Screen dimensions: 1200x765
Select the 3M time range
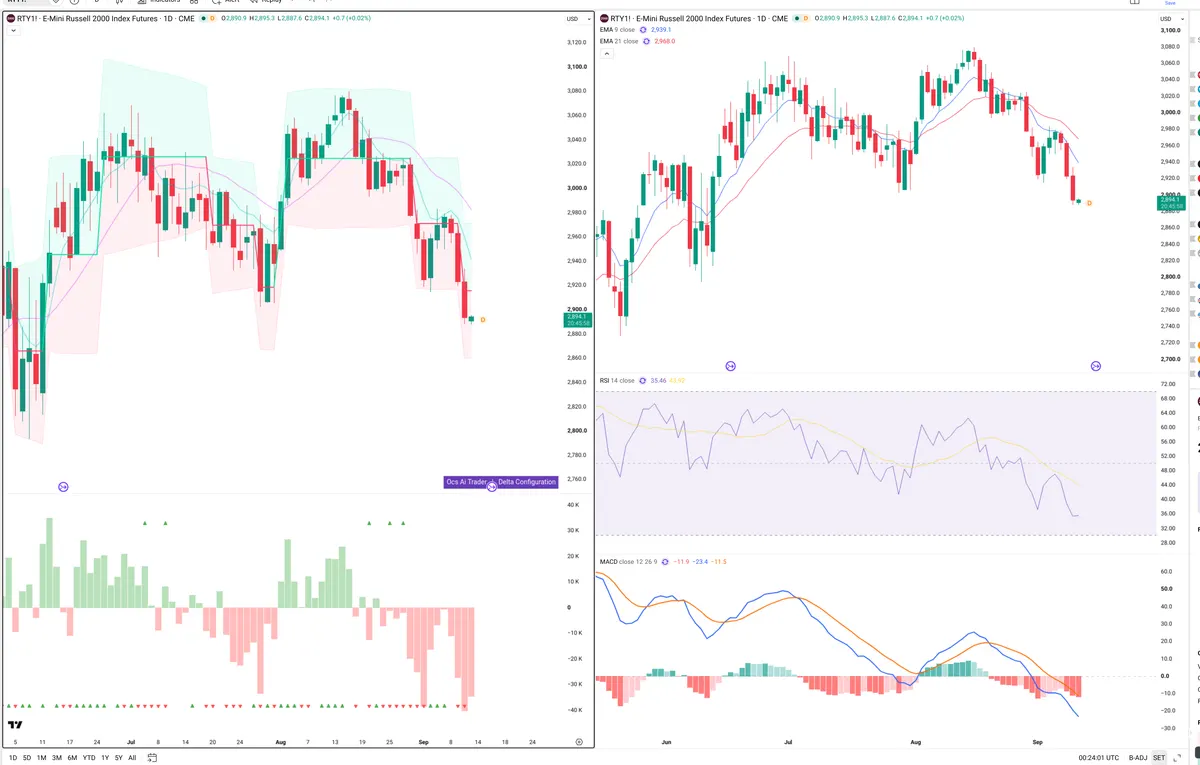click(x=57, y=758)
